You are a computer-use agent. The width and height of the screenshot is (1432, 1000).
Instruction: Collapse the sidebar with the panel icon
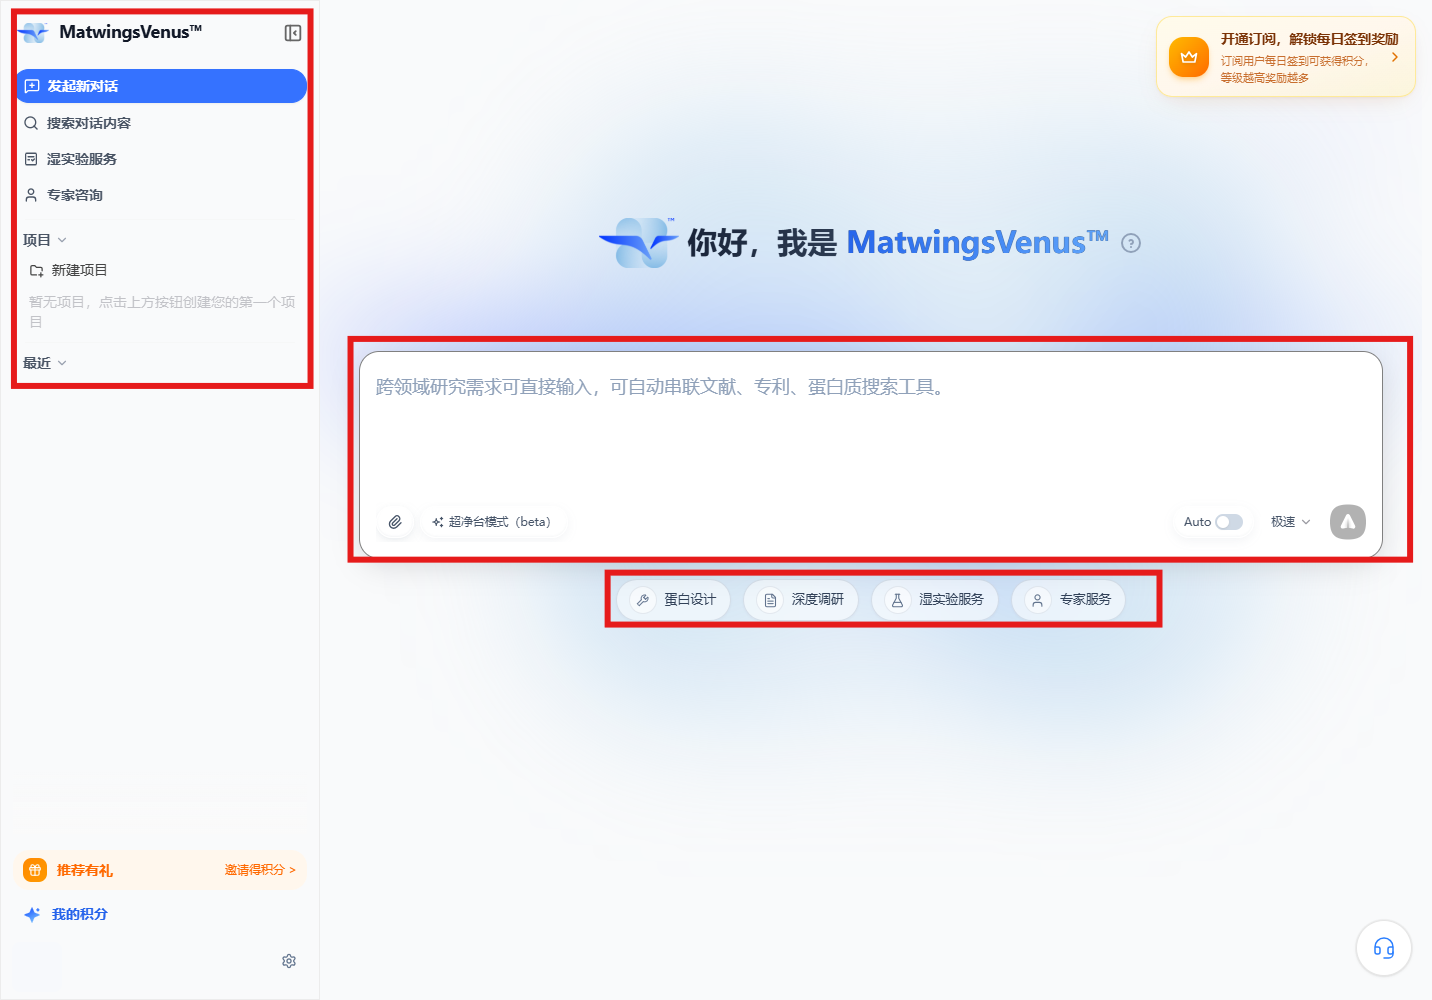click(293, 33)
